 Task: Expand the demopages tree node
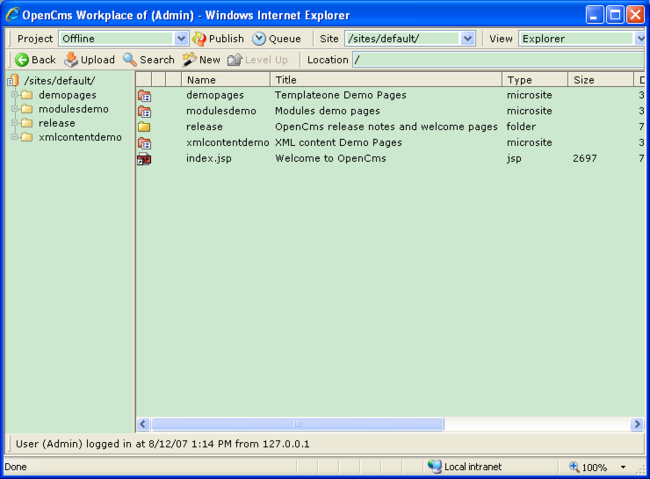point(15,95)
